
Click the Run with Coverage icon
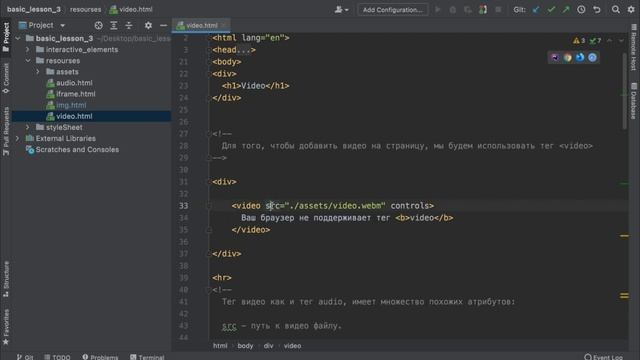coord(468,9)
